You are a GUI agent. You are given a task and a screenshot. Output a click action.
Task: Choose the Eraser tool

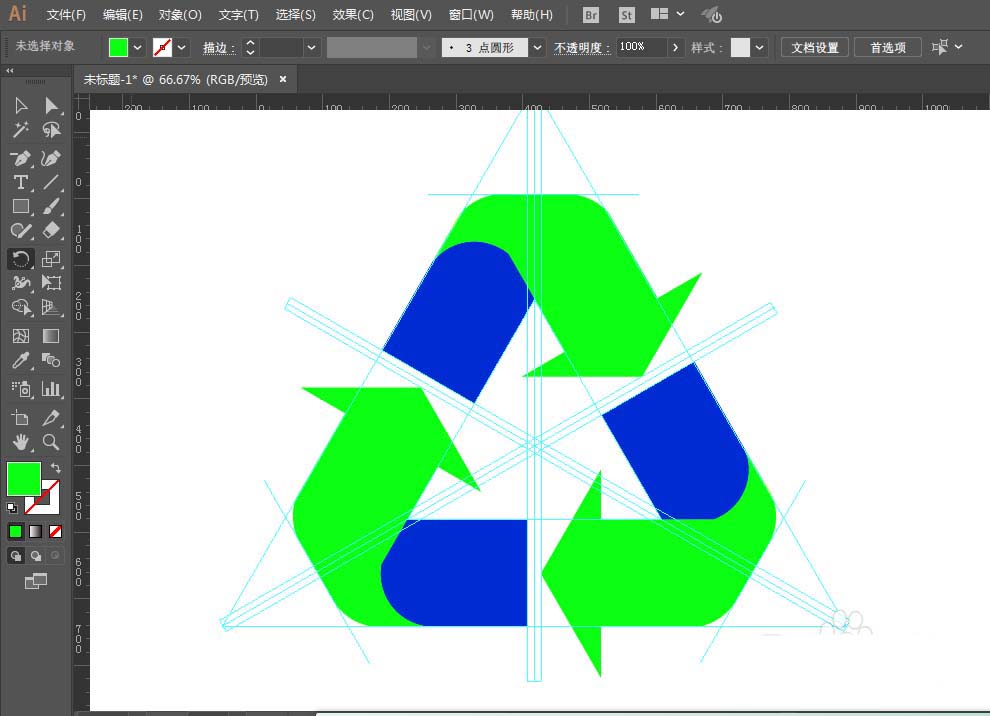tap(51, 231)
